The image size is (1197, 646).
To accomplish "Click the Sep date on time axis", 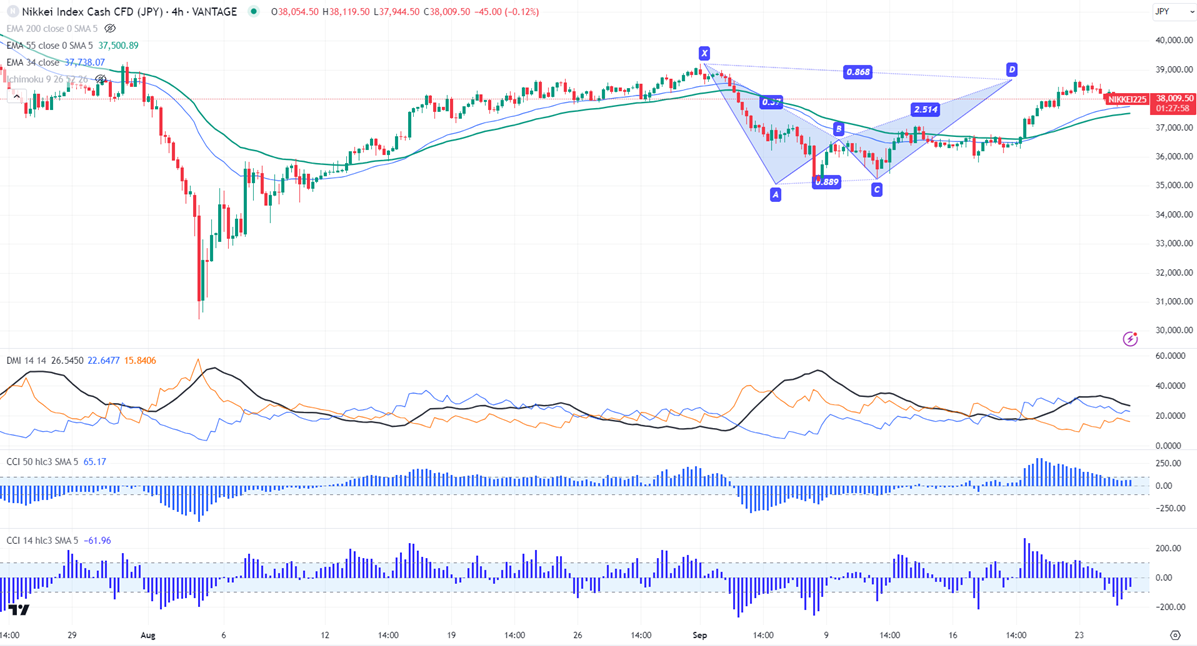I will [x=700, y=635].
